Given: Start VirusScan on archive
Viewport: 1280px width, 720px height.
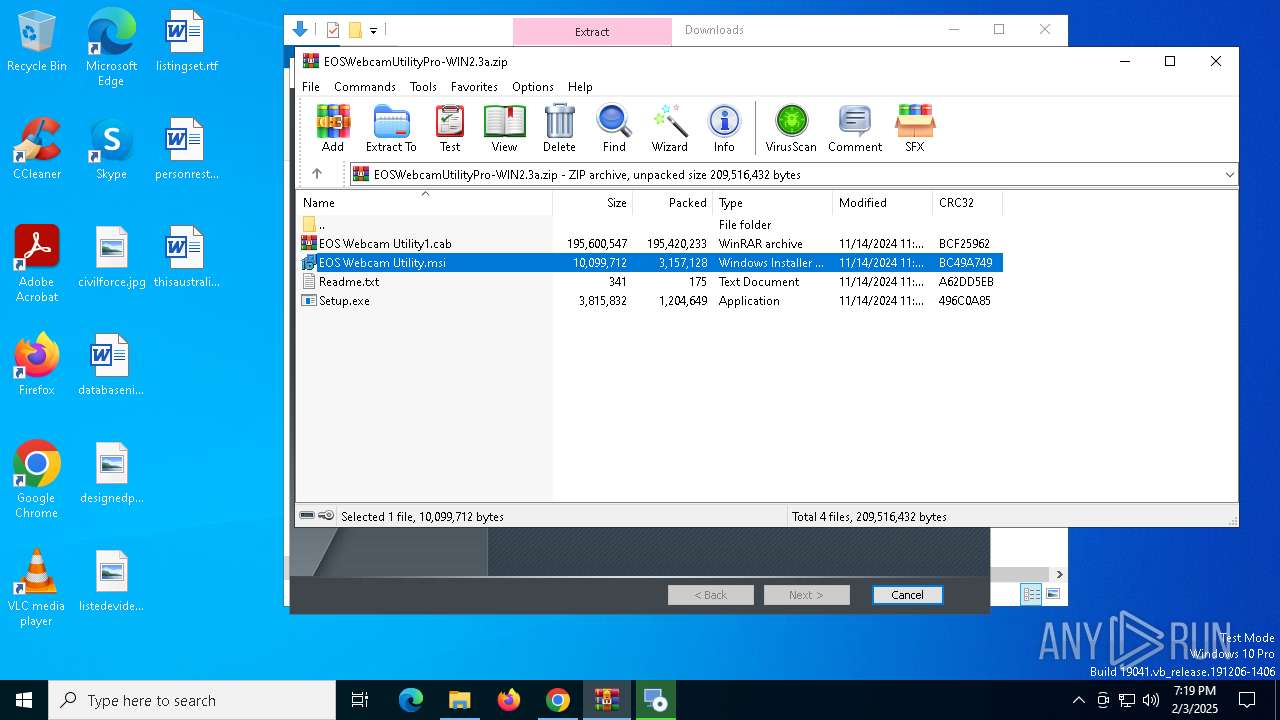Looking at the screenshot, I should pyautogui.click(x=791, y=128).
